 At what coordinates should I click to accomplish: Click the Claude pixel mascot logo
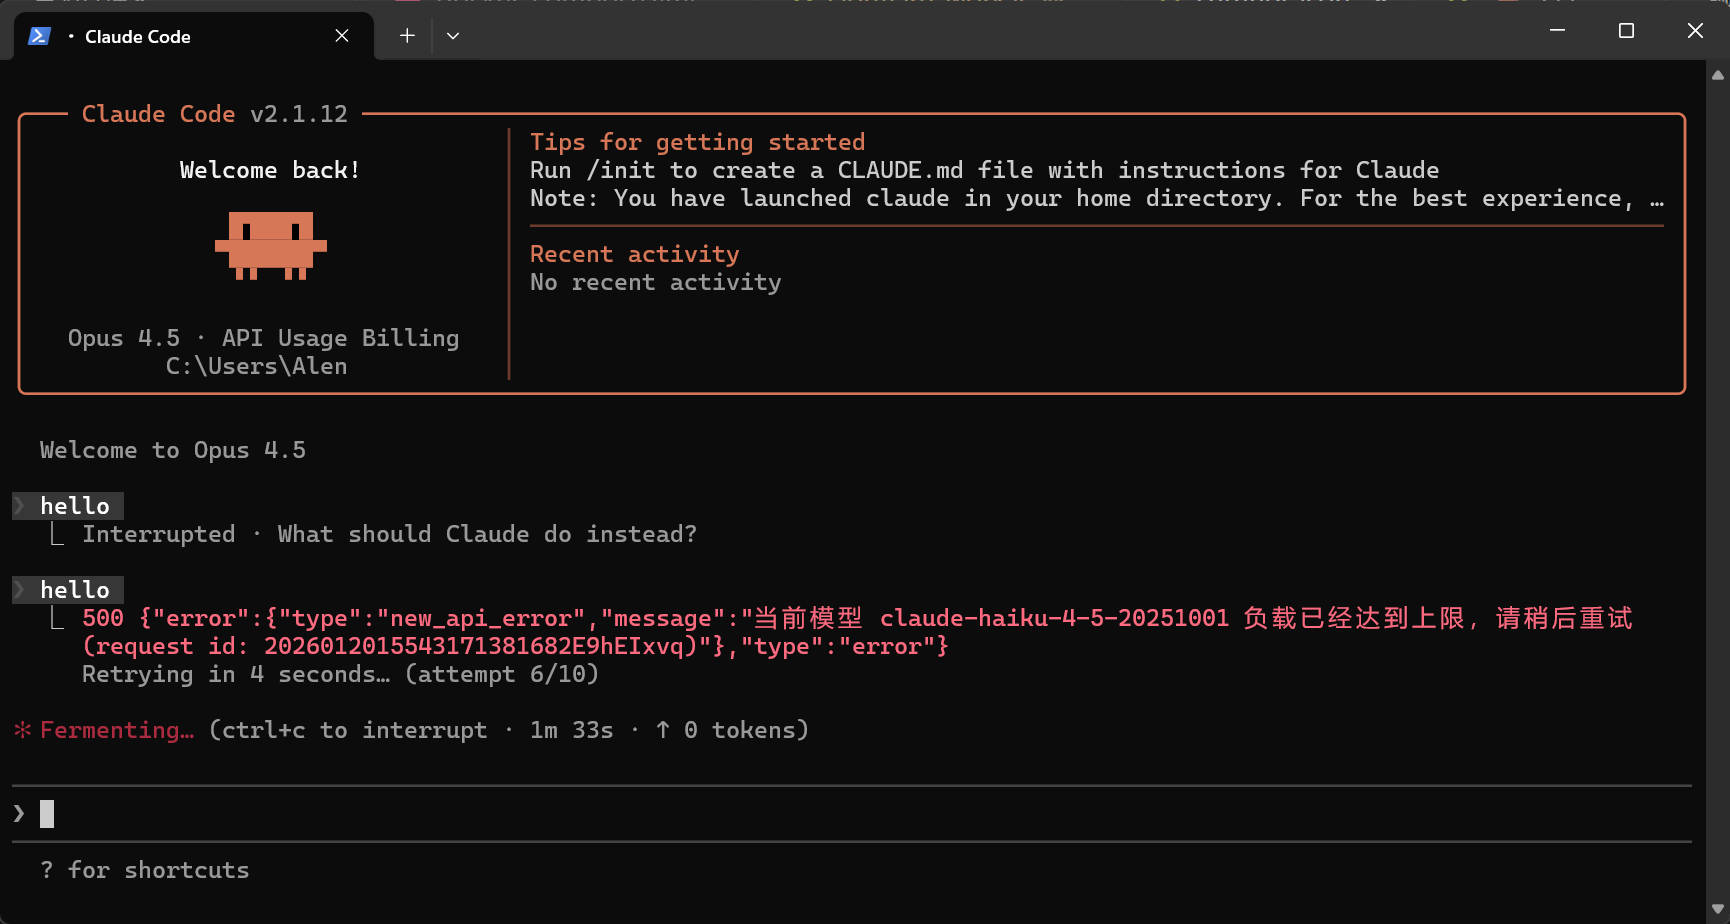pos(271,246)
